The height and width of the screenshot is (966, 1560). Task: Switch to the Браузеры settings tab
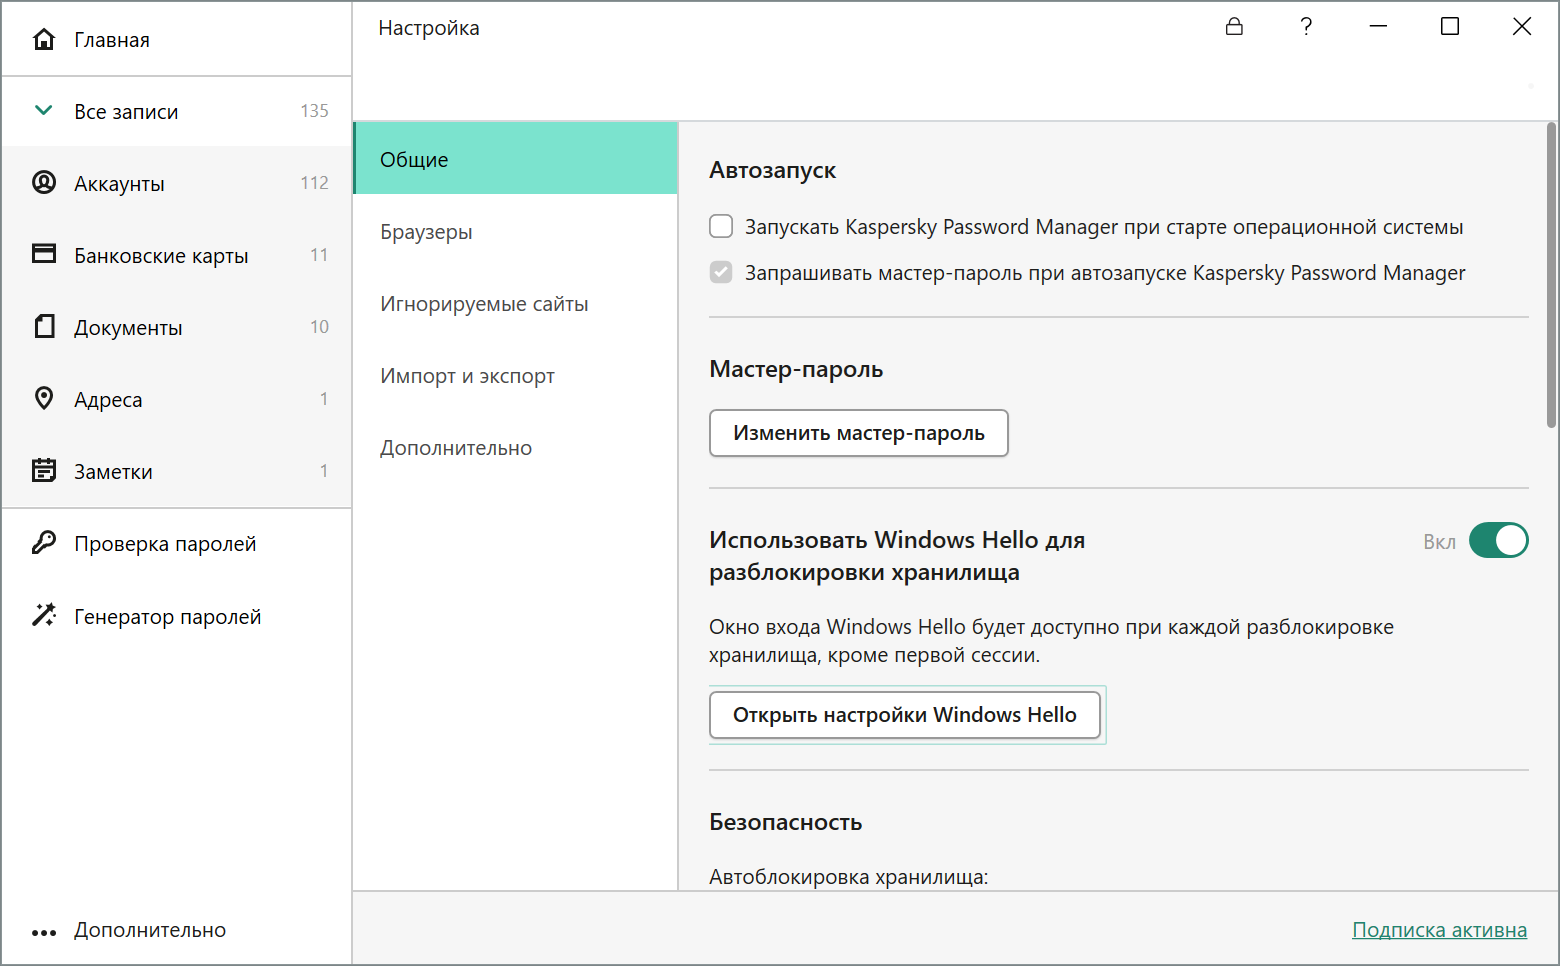click(x=426, y=232)
